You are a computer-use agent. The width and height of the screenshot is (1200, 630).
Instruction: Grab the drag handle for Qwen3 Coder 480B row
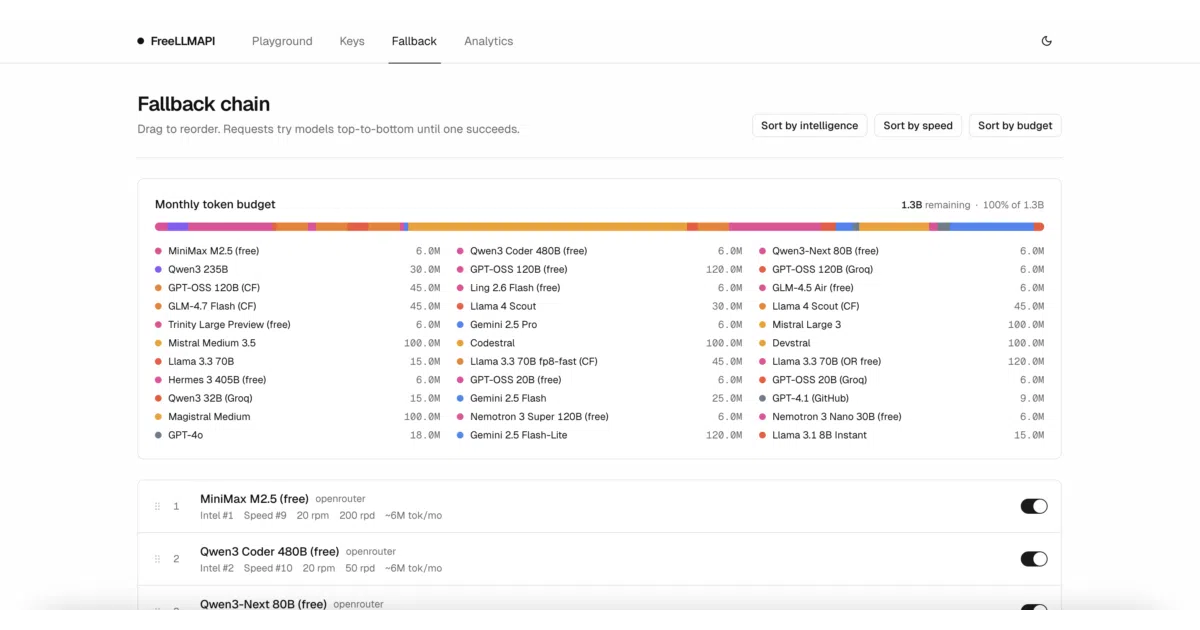(157, 558)
